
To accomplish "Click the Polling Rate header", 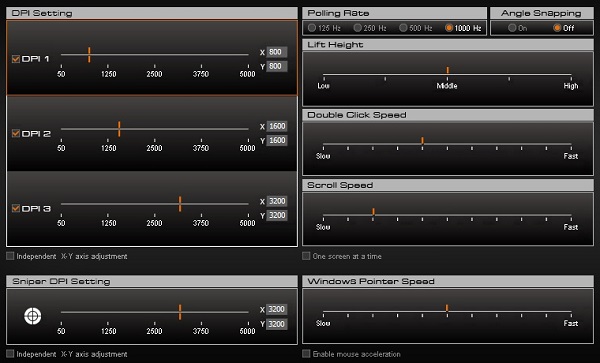I will (x=395, y=13).
